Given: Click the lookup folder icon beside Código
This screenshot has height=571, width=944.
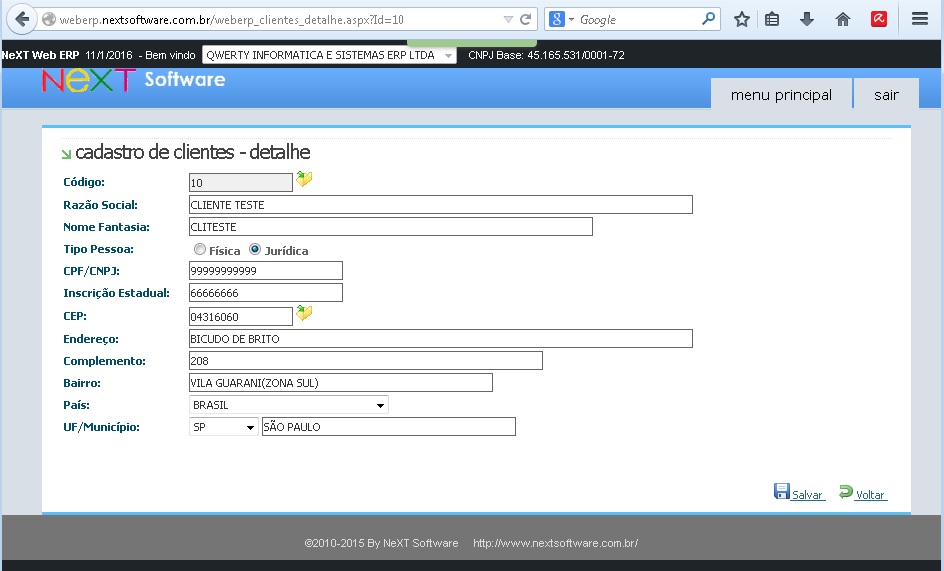Looking at the screenshot, I should [304, 179].
